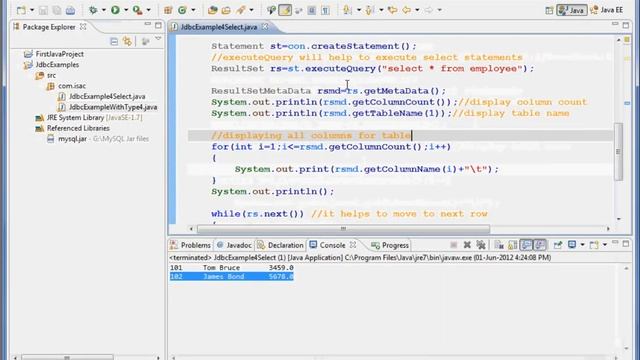Close the JdbcExample4Select.java editor tab

tap(265, 27)
